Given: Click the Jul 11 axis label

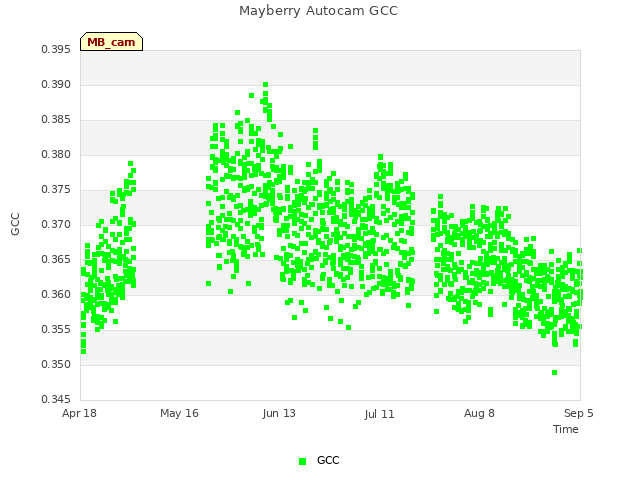Looking at the screenshot, I should [379, 414].
